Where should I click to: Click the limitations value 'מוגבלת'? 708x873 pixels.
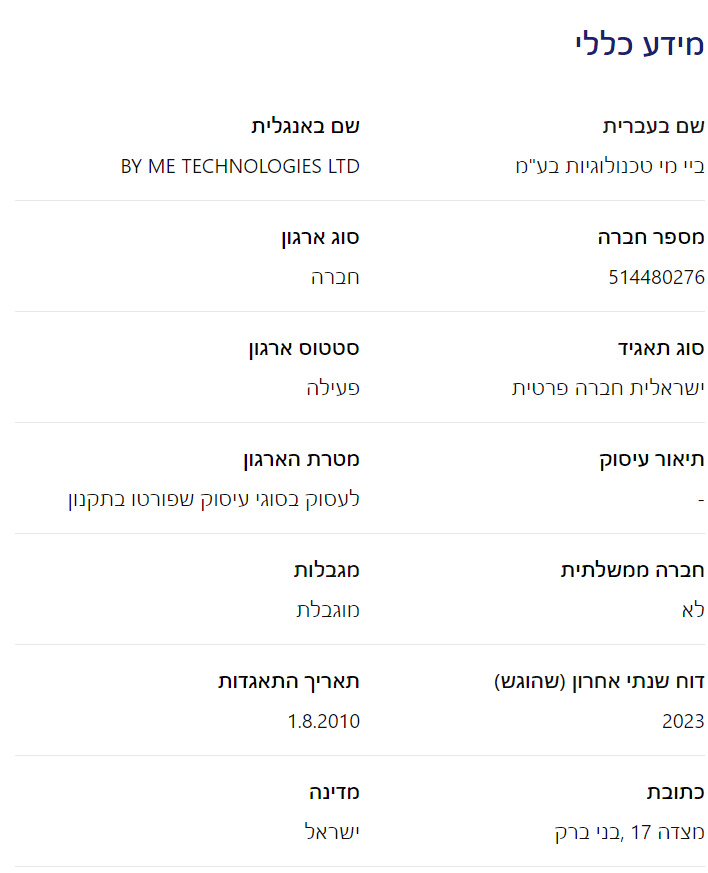[328, 611]
